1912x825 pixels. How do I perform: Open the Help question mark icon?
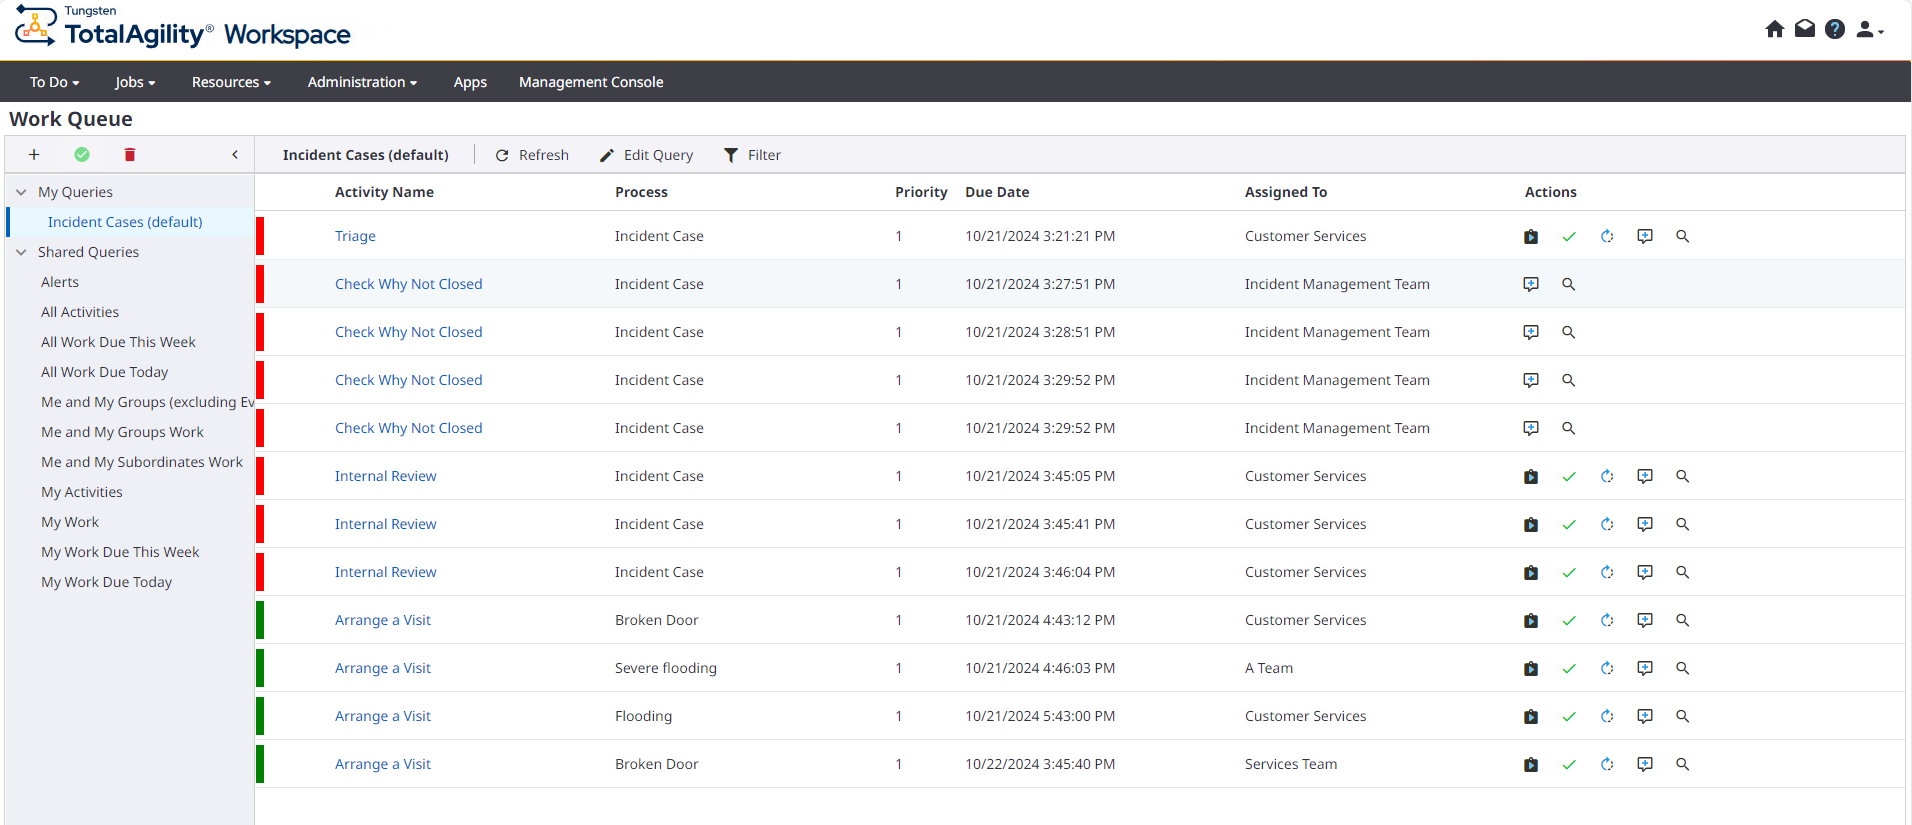(x=1835, y=29)
